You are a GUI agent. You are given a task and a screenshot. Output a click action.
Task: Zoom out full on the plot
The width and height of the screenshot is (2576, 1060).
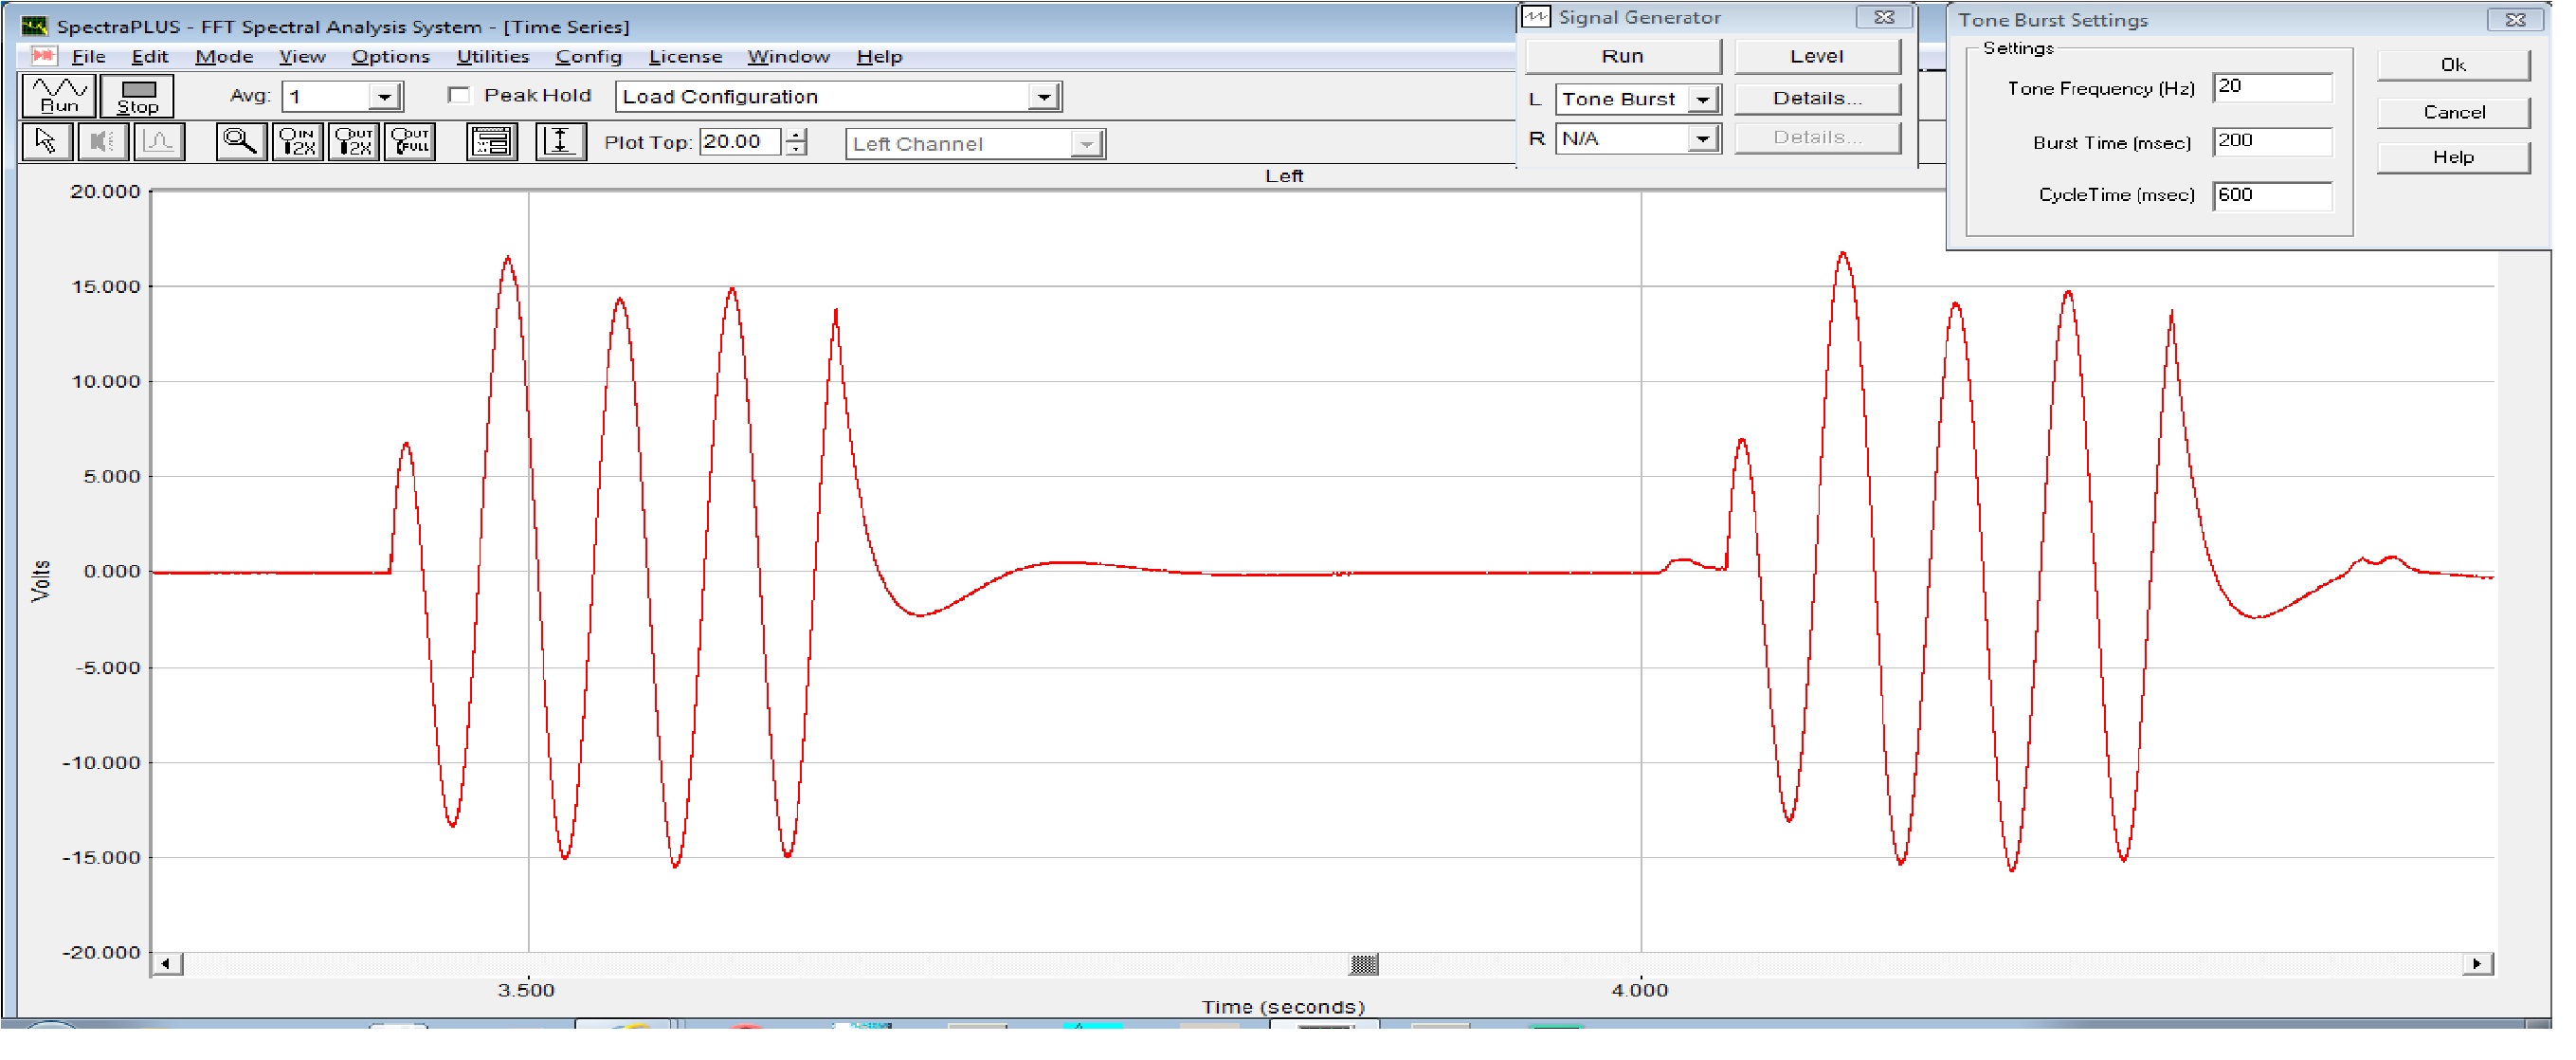coord(411,142)
